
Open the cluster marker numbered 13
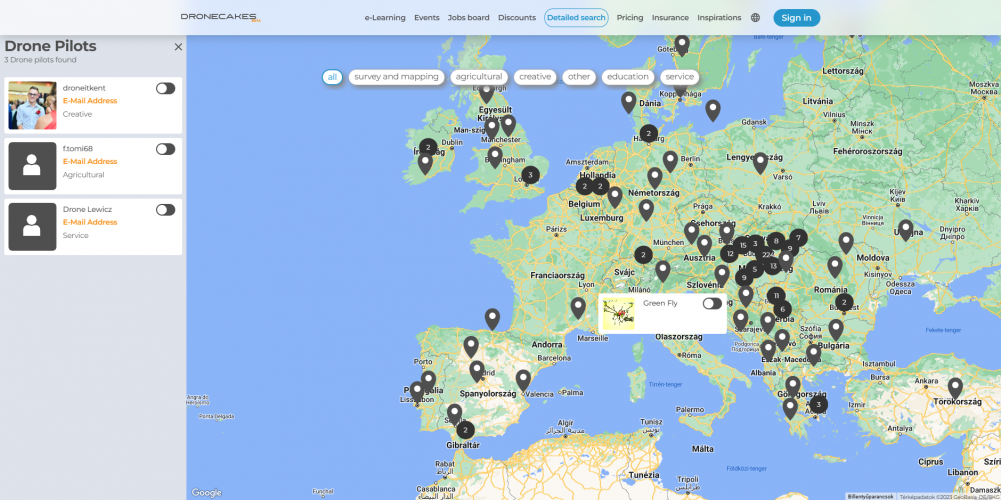[773, 266]
